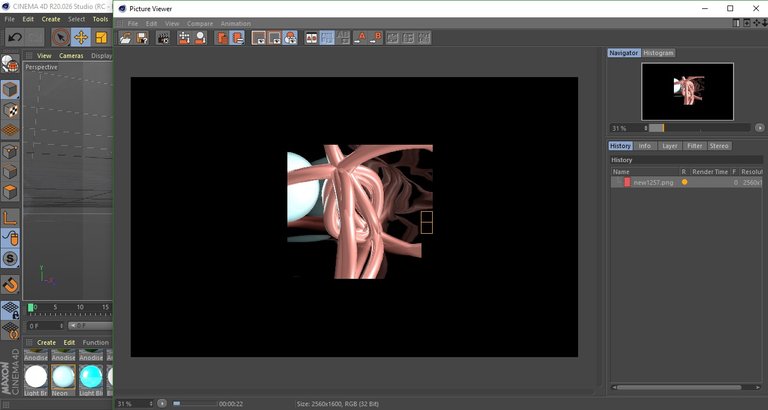Switch to Edges mode cube icon
Screen dimensions: 768x410
[10, 171]
